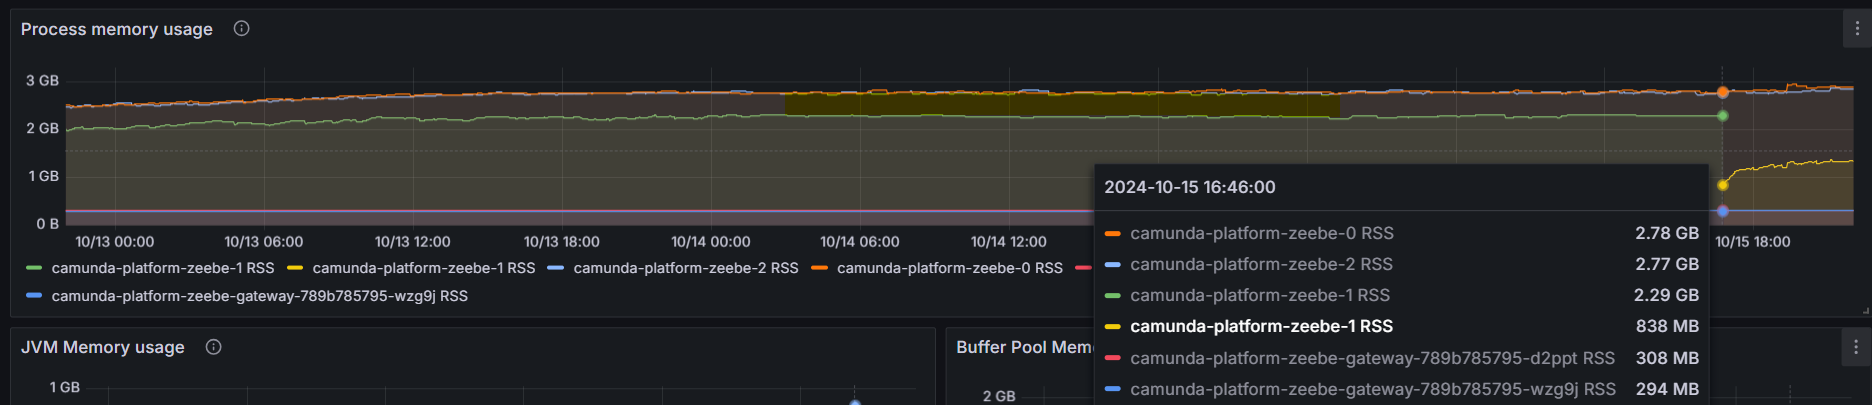Click the 10/13 00:00 axis label
The height and width of the screenshot is (405, 1872).
[115, 242]
